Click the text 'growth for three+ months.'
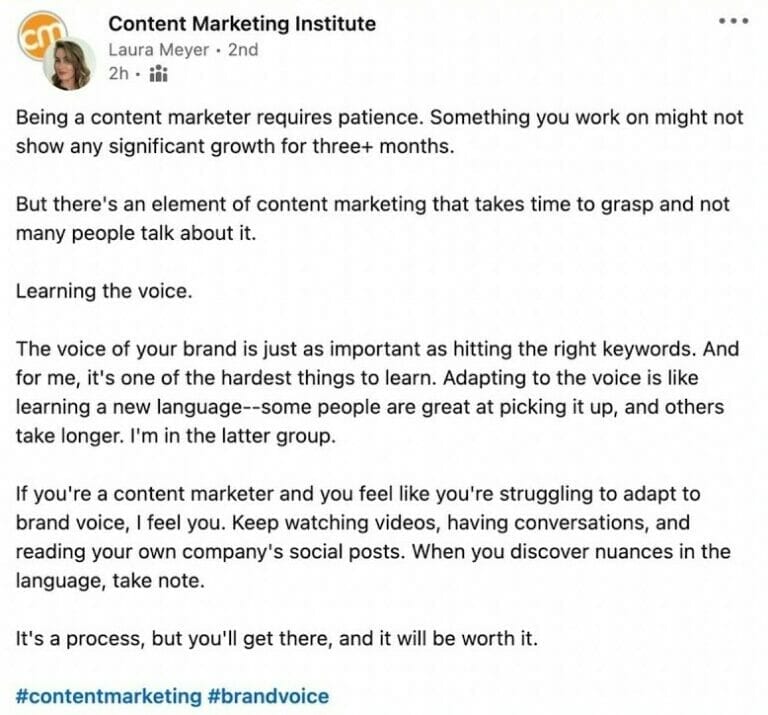The height and width of the screenshot is (715, 768). [333, 146]
